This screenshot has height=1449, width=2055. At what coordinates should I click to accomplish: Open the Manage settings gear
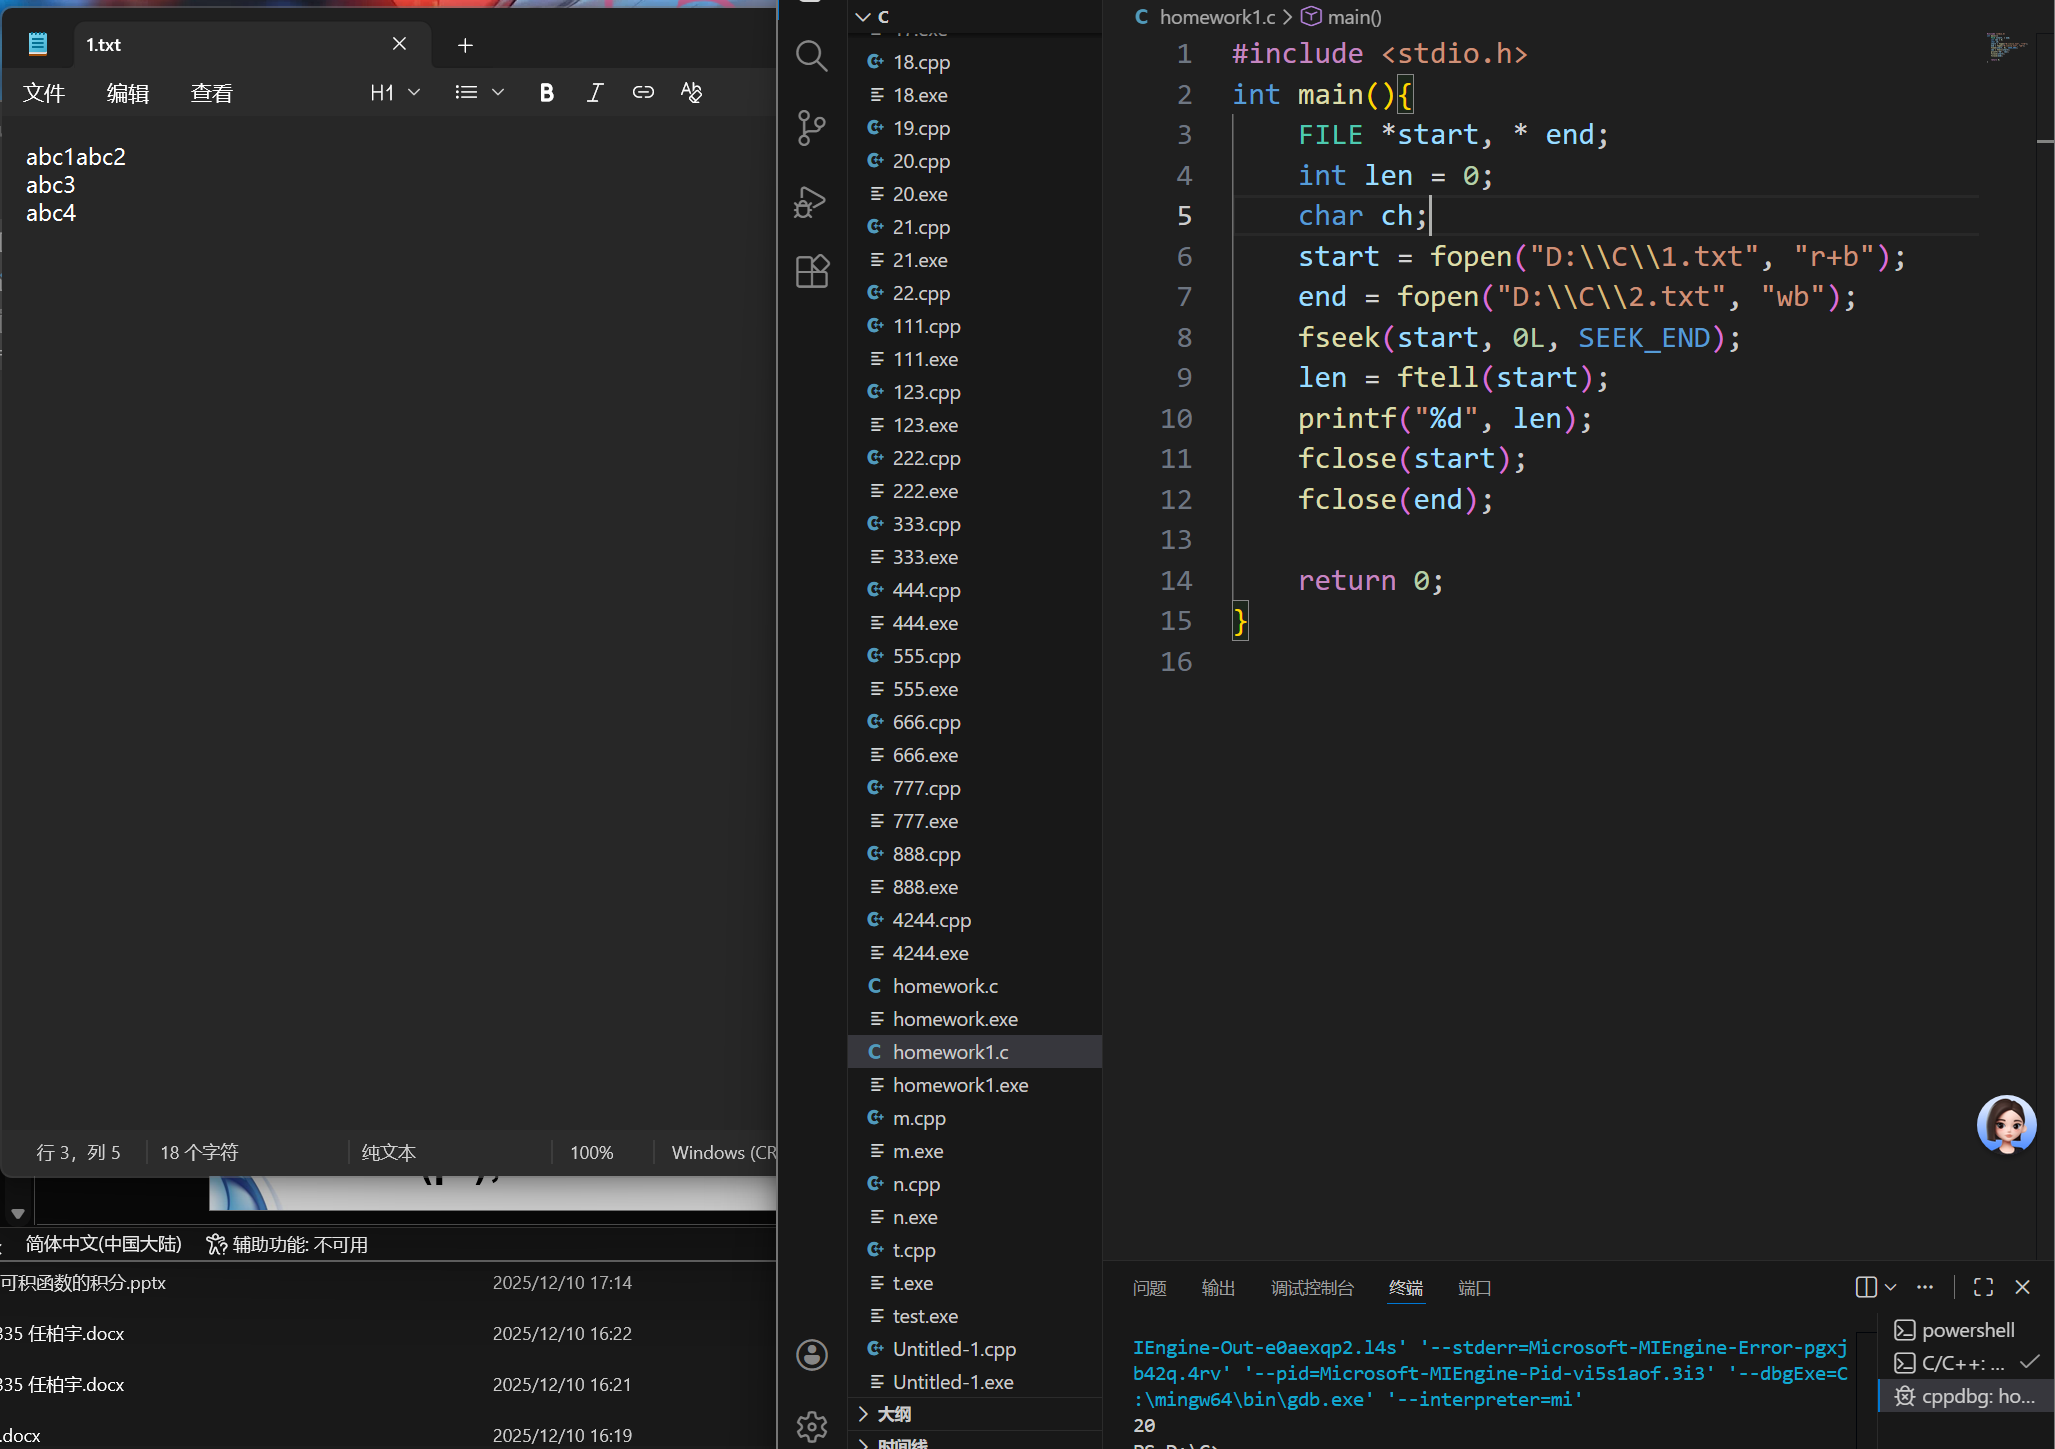pyautogui.click(x=811, y=1425)
